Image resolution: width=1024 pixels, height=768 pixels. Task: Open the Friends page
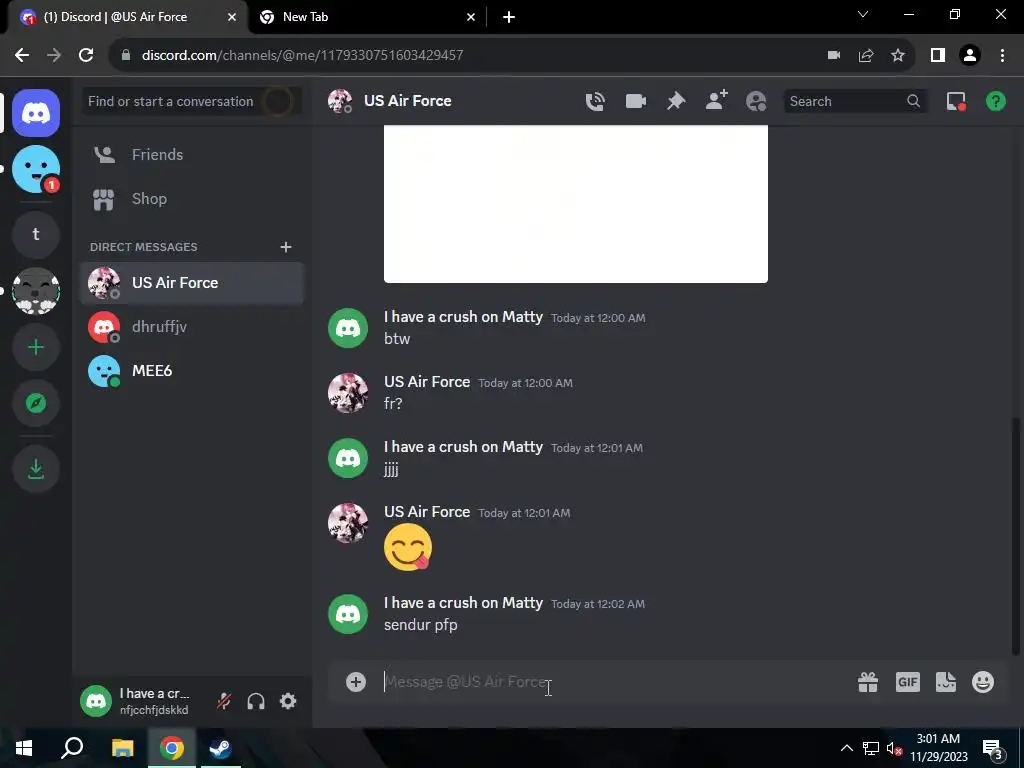coord(192,155)
